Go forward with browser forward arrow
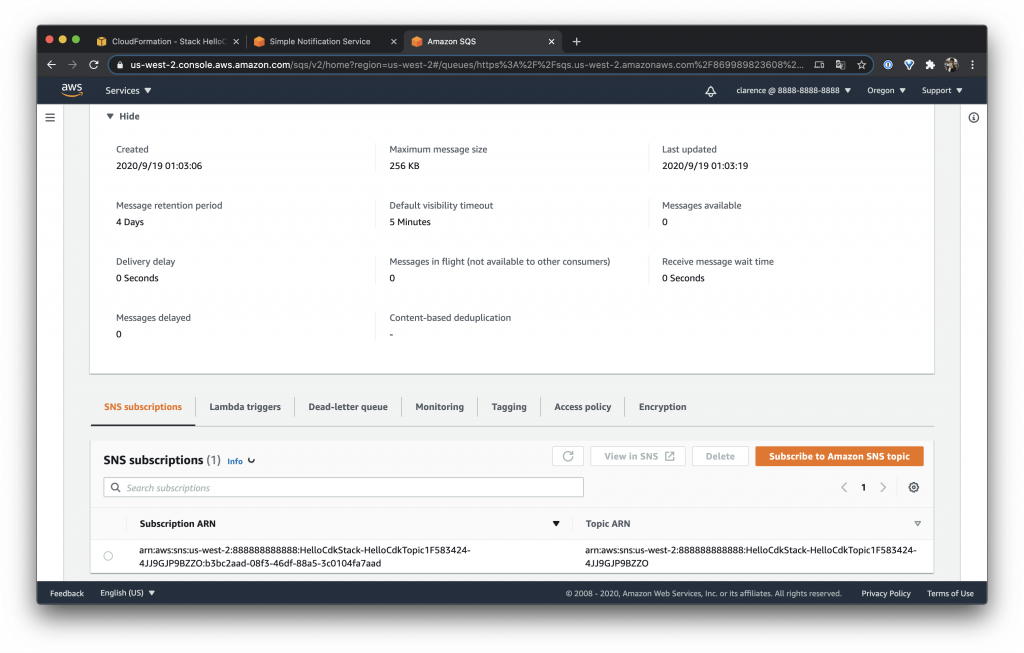 [72, 65]
